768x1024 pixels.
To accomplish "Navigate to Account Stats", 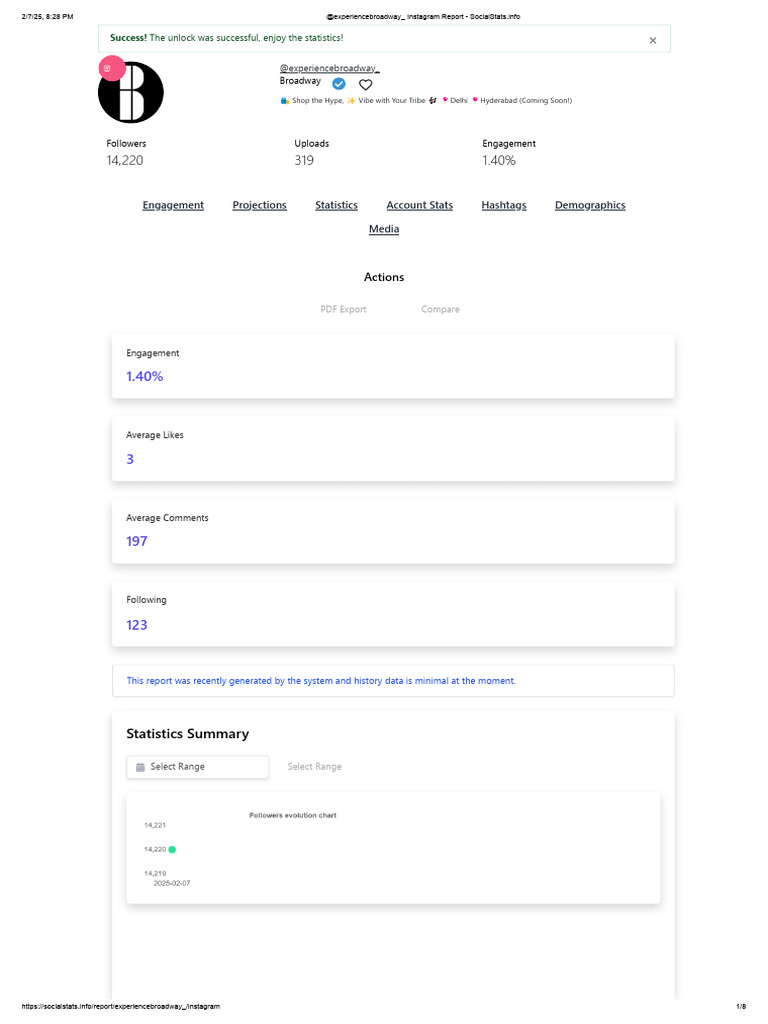I will pyautogui.click(x=419, y=205).
